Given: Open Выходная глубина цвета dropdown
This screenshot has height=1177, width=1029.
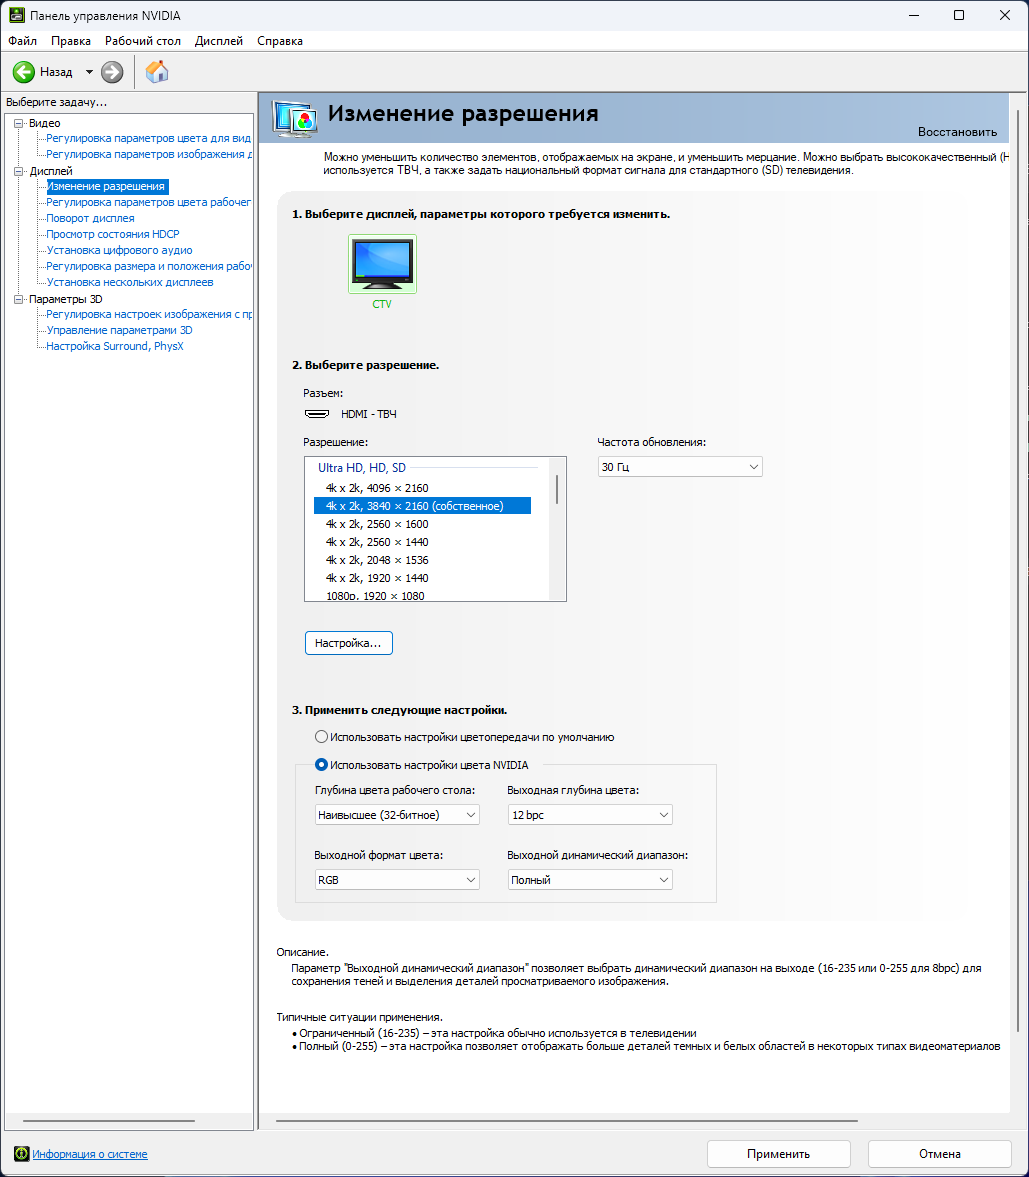Looking at the screenshot, I should click(x=590, y=814).
